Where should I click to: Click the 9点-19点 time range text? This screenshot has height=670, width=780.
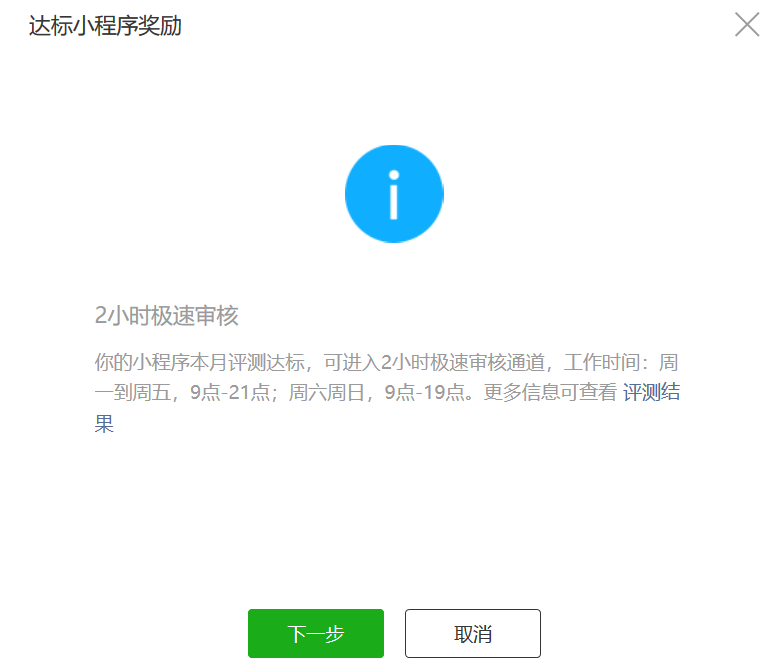click(x=425, y=392)
